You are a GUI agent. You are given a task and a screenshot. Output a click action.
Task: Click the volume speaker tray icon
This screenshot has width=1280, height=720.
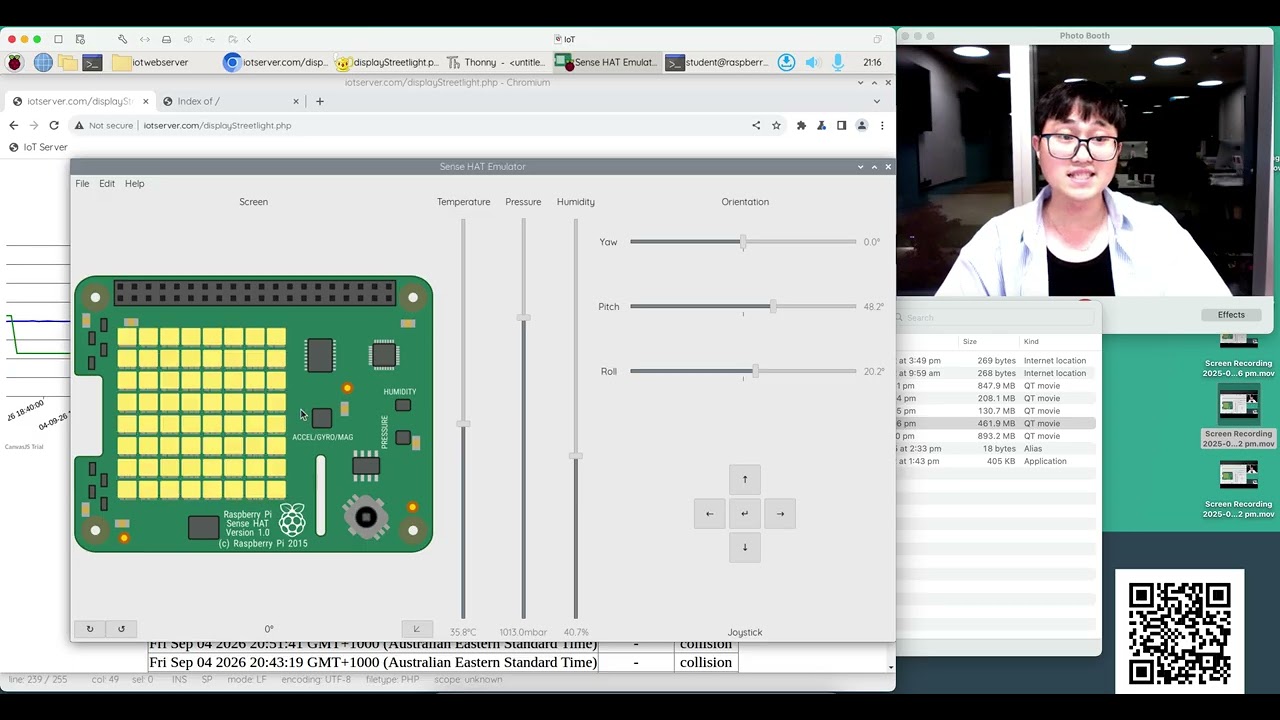[x=812, y=62]
